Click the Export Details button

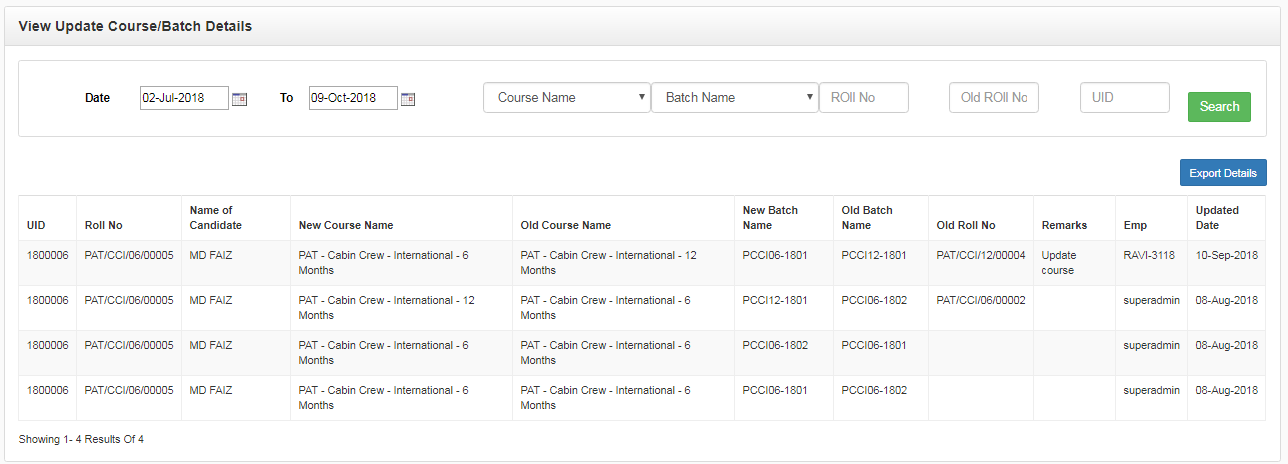(x=1223, y=173)
